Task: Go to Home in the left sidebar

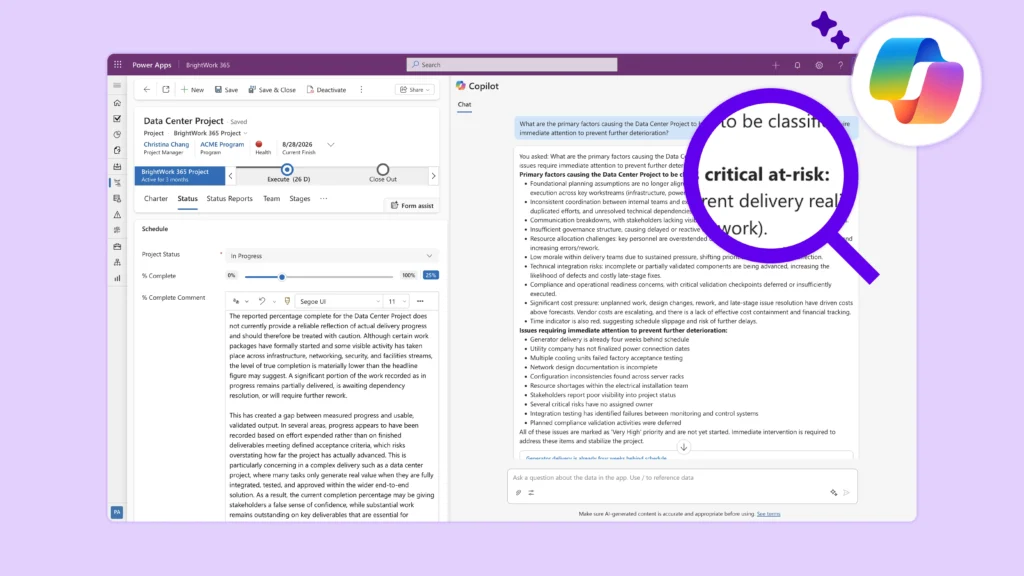Action: [118, 103]
